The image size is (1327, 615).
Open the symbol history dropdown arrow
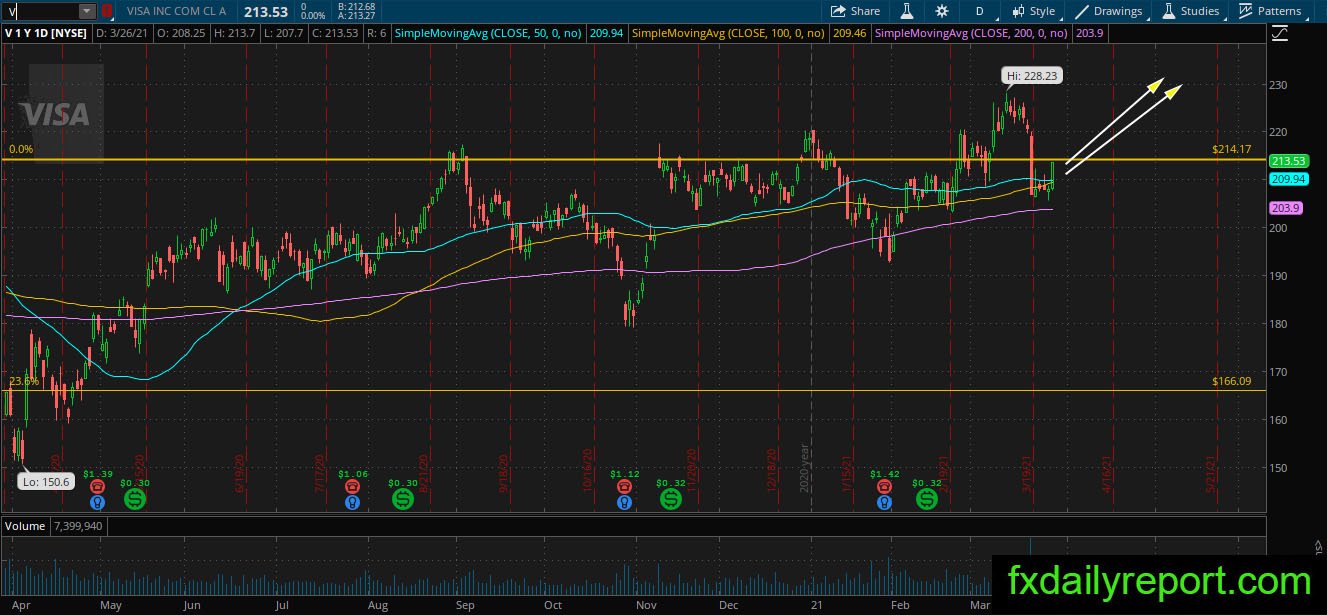coord(87,11)
